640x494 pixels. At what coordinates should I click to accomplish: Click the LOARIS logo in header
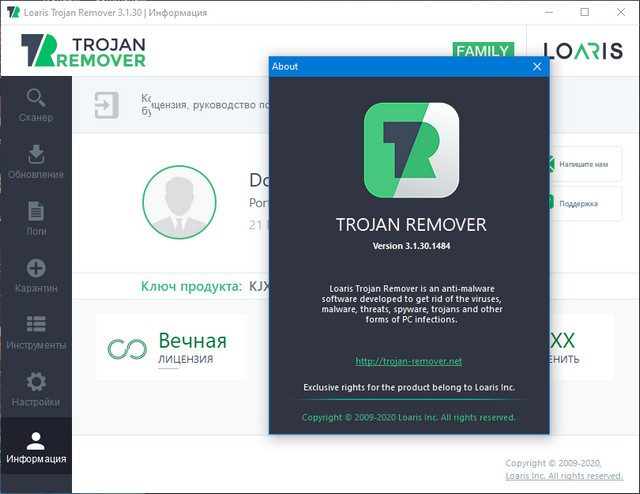tap(582, 51)
